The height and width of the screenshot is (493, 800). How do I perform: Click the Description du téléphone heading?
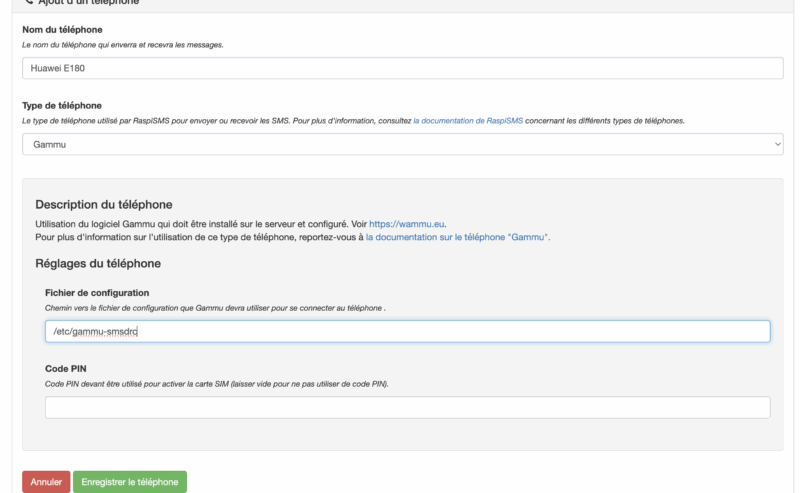click(104, 204)
